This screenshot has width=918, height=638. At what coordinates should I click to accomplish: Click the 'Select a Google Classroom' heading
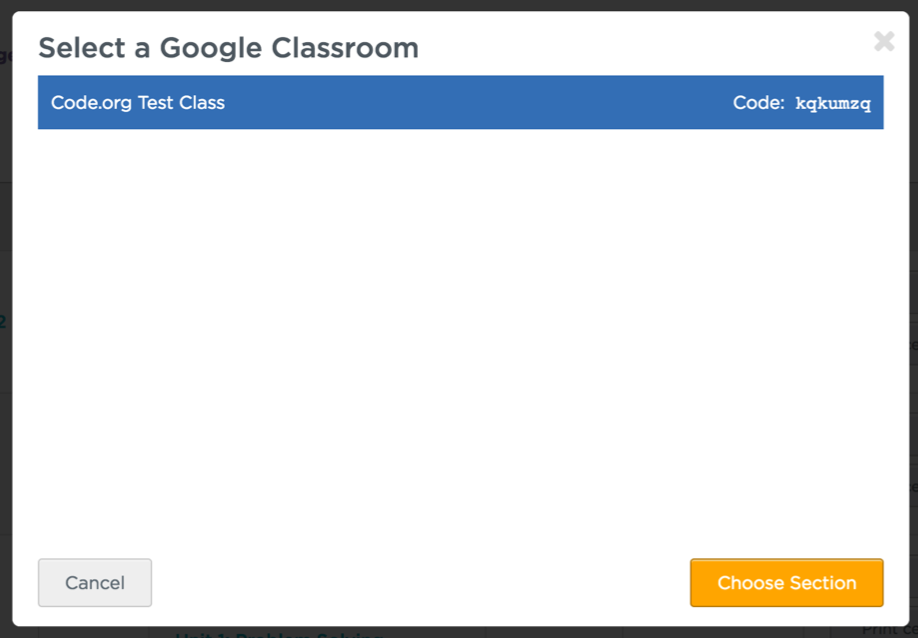point(228,47)
